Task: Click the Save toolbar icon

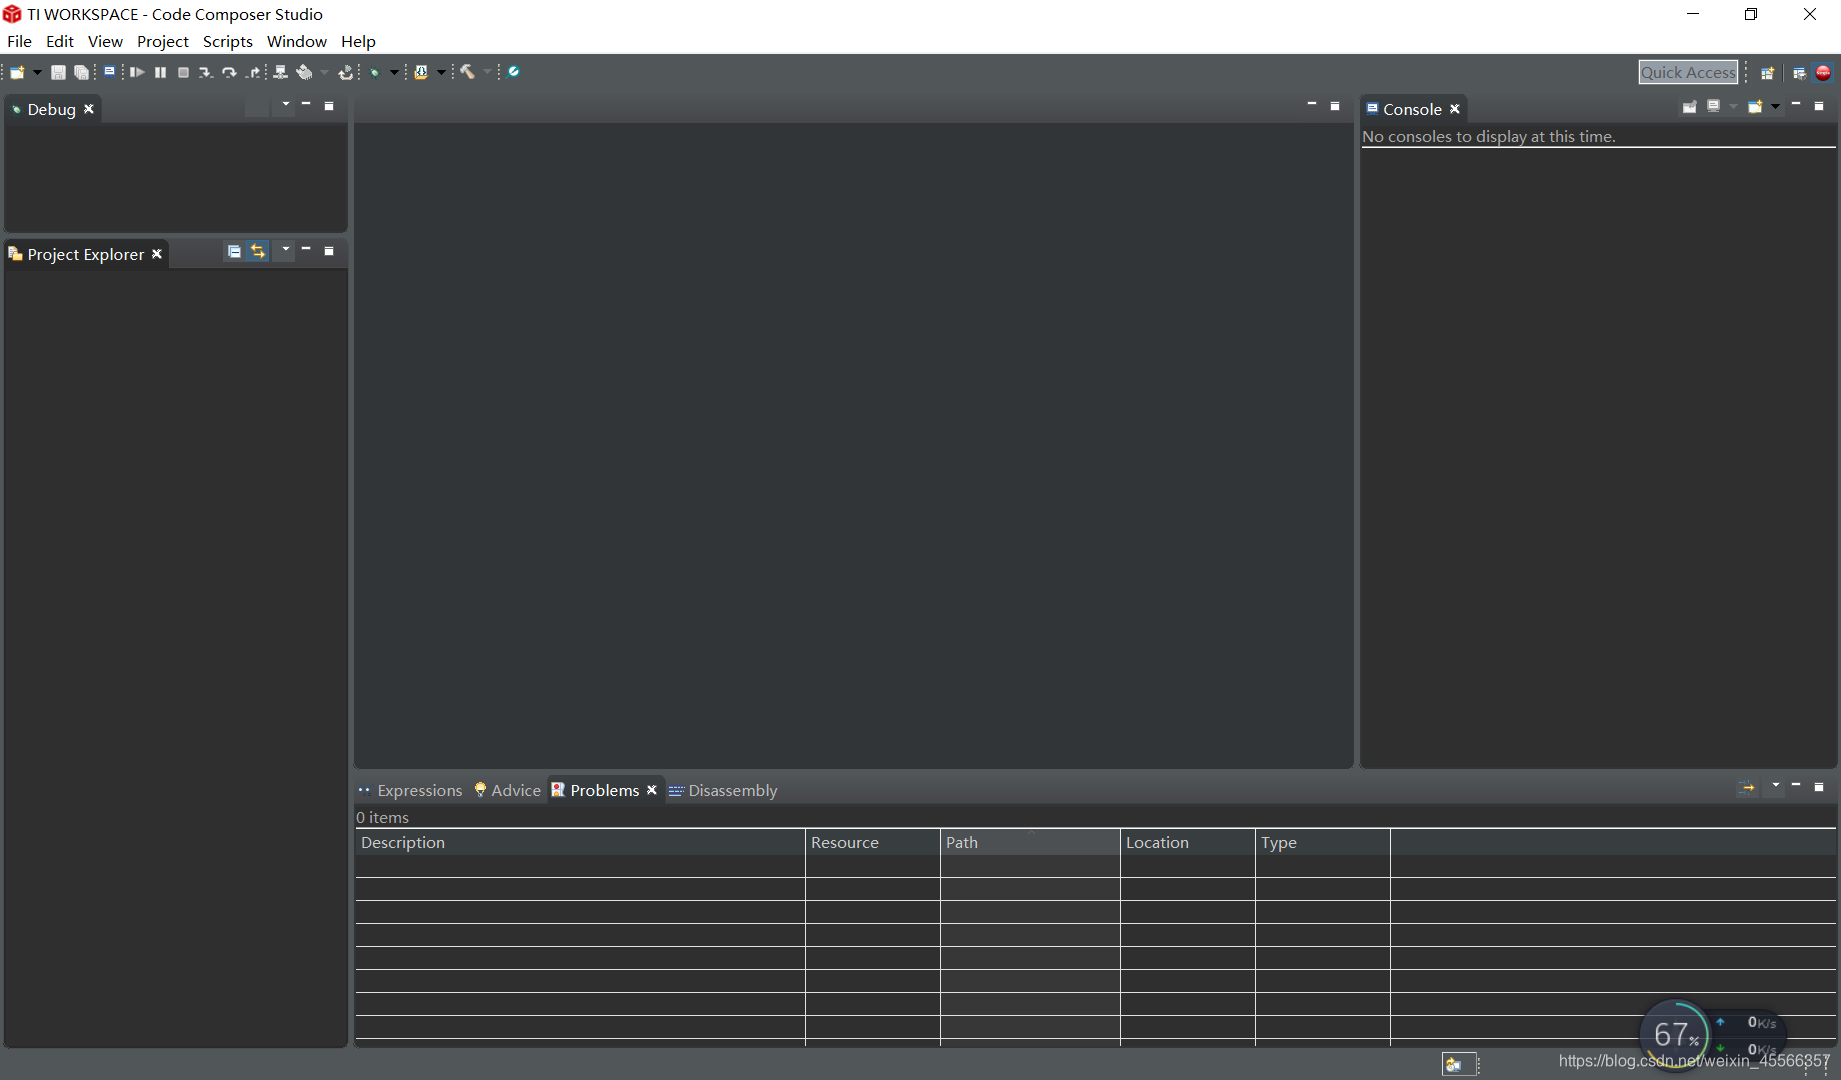Action: 58,72
